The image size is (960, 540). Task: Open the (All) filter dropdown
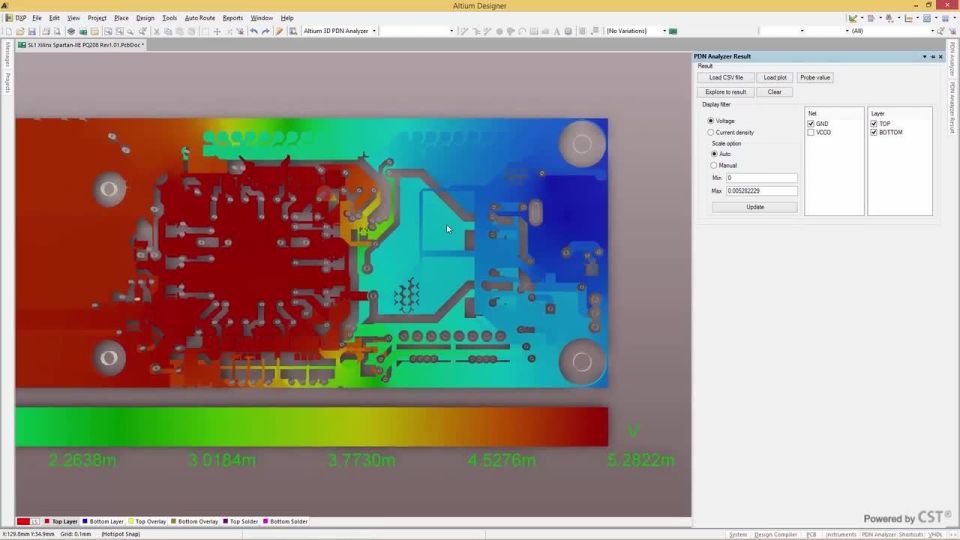[x=932, y=31]
